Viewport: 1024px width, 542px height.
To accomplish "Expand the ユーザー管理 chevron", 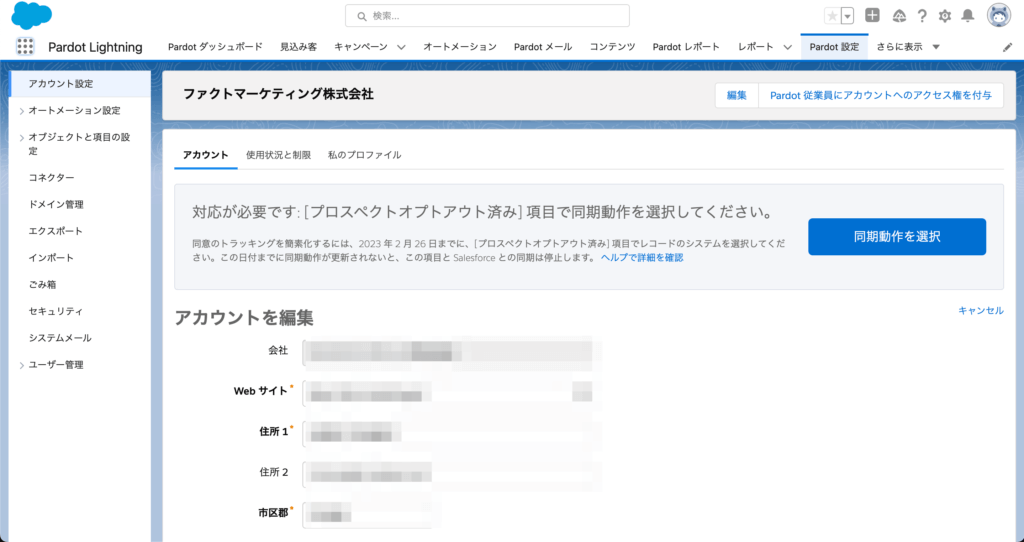I will [x=22, y=366].
